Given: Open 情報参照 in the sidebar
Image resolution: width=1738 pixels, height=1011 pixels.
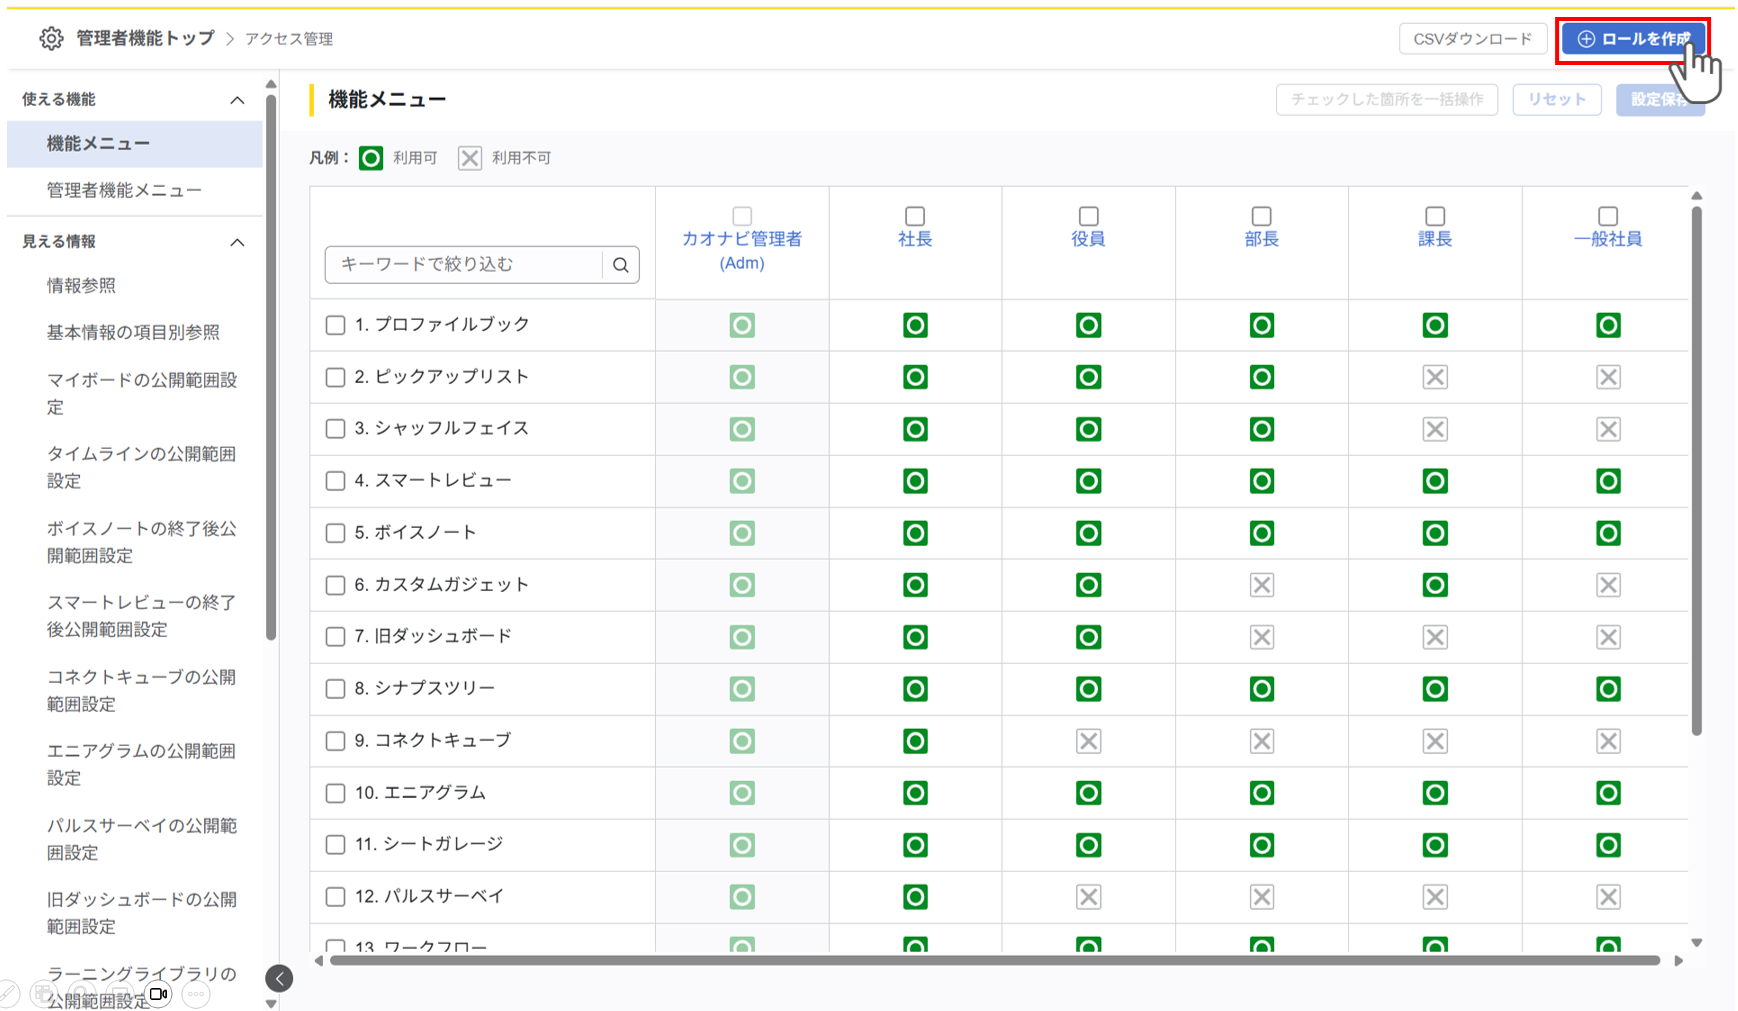Looking at the screenshot, I should [81, 286].
